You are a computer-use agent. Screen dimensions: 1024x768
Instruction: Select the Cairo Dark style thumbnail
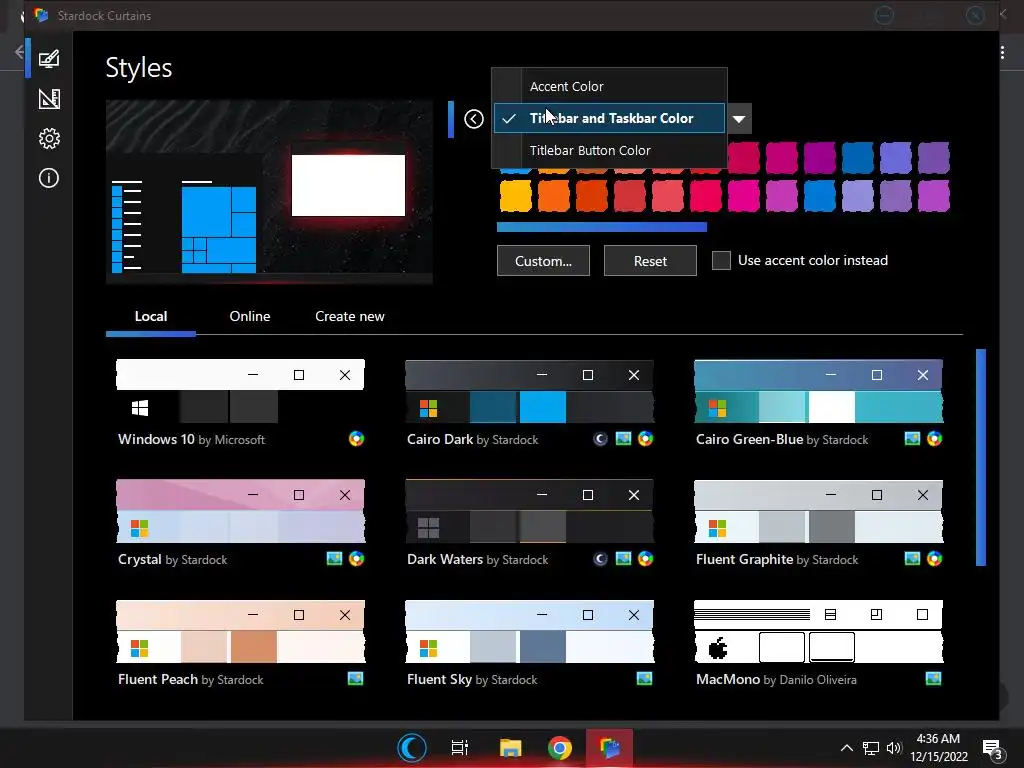530,391
